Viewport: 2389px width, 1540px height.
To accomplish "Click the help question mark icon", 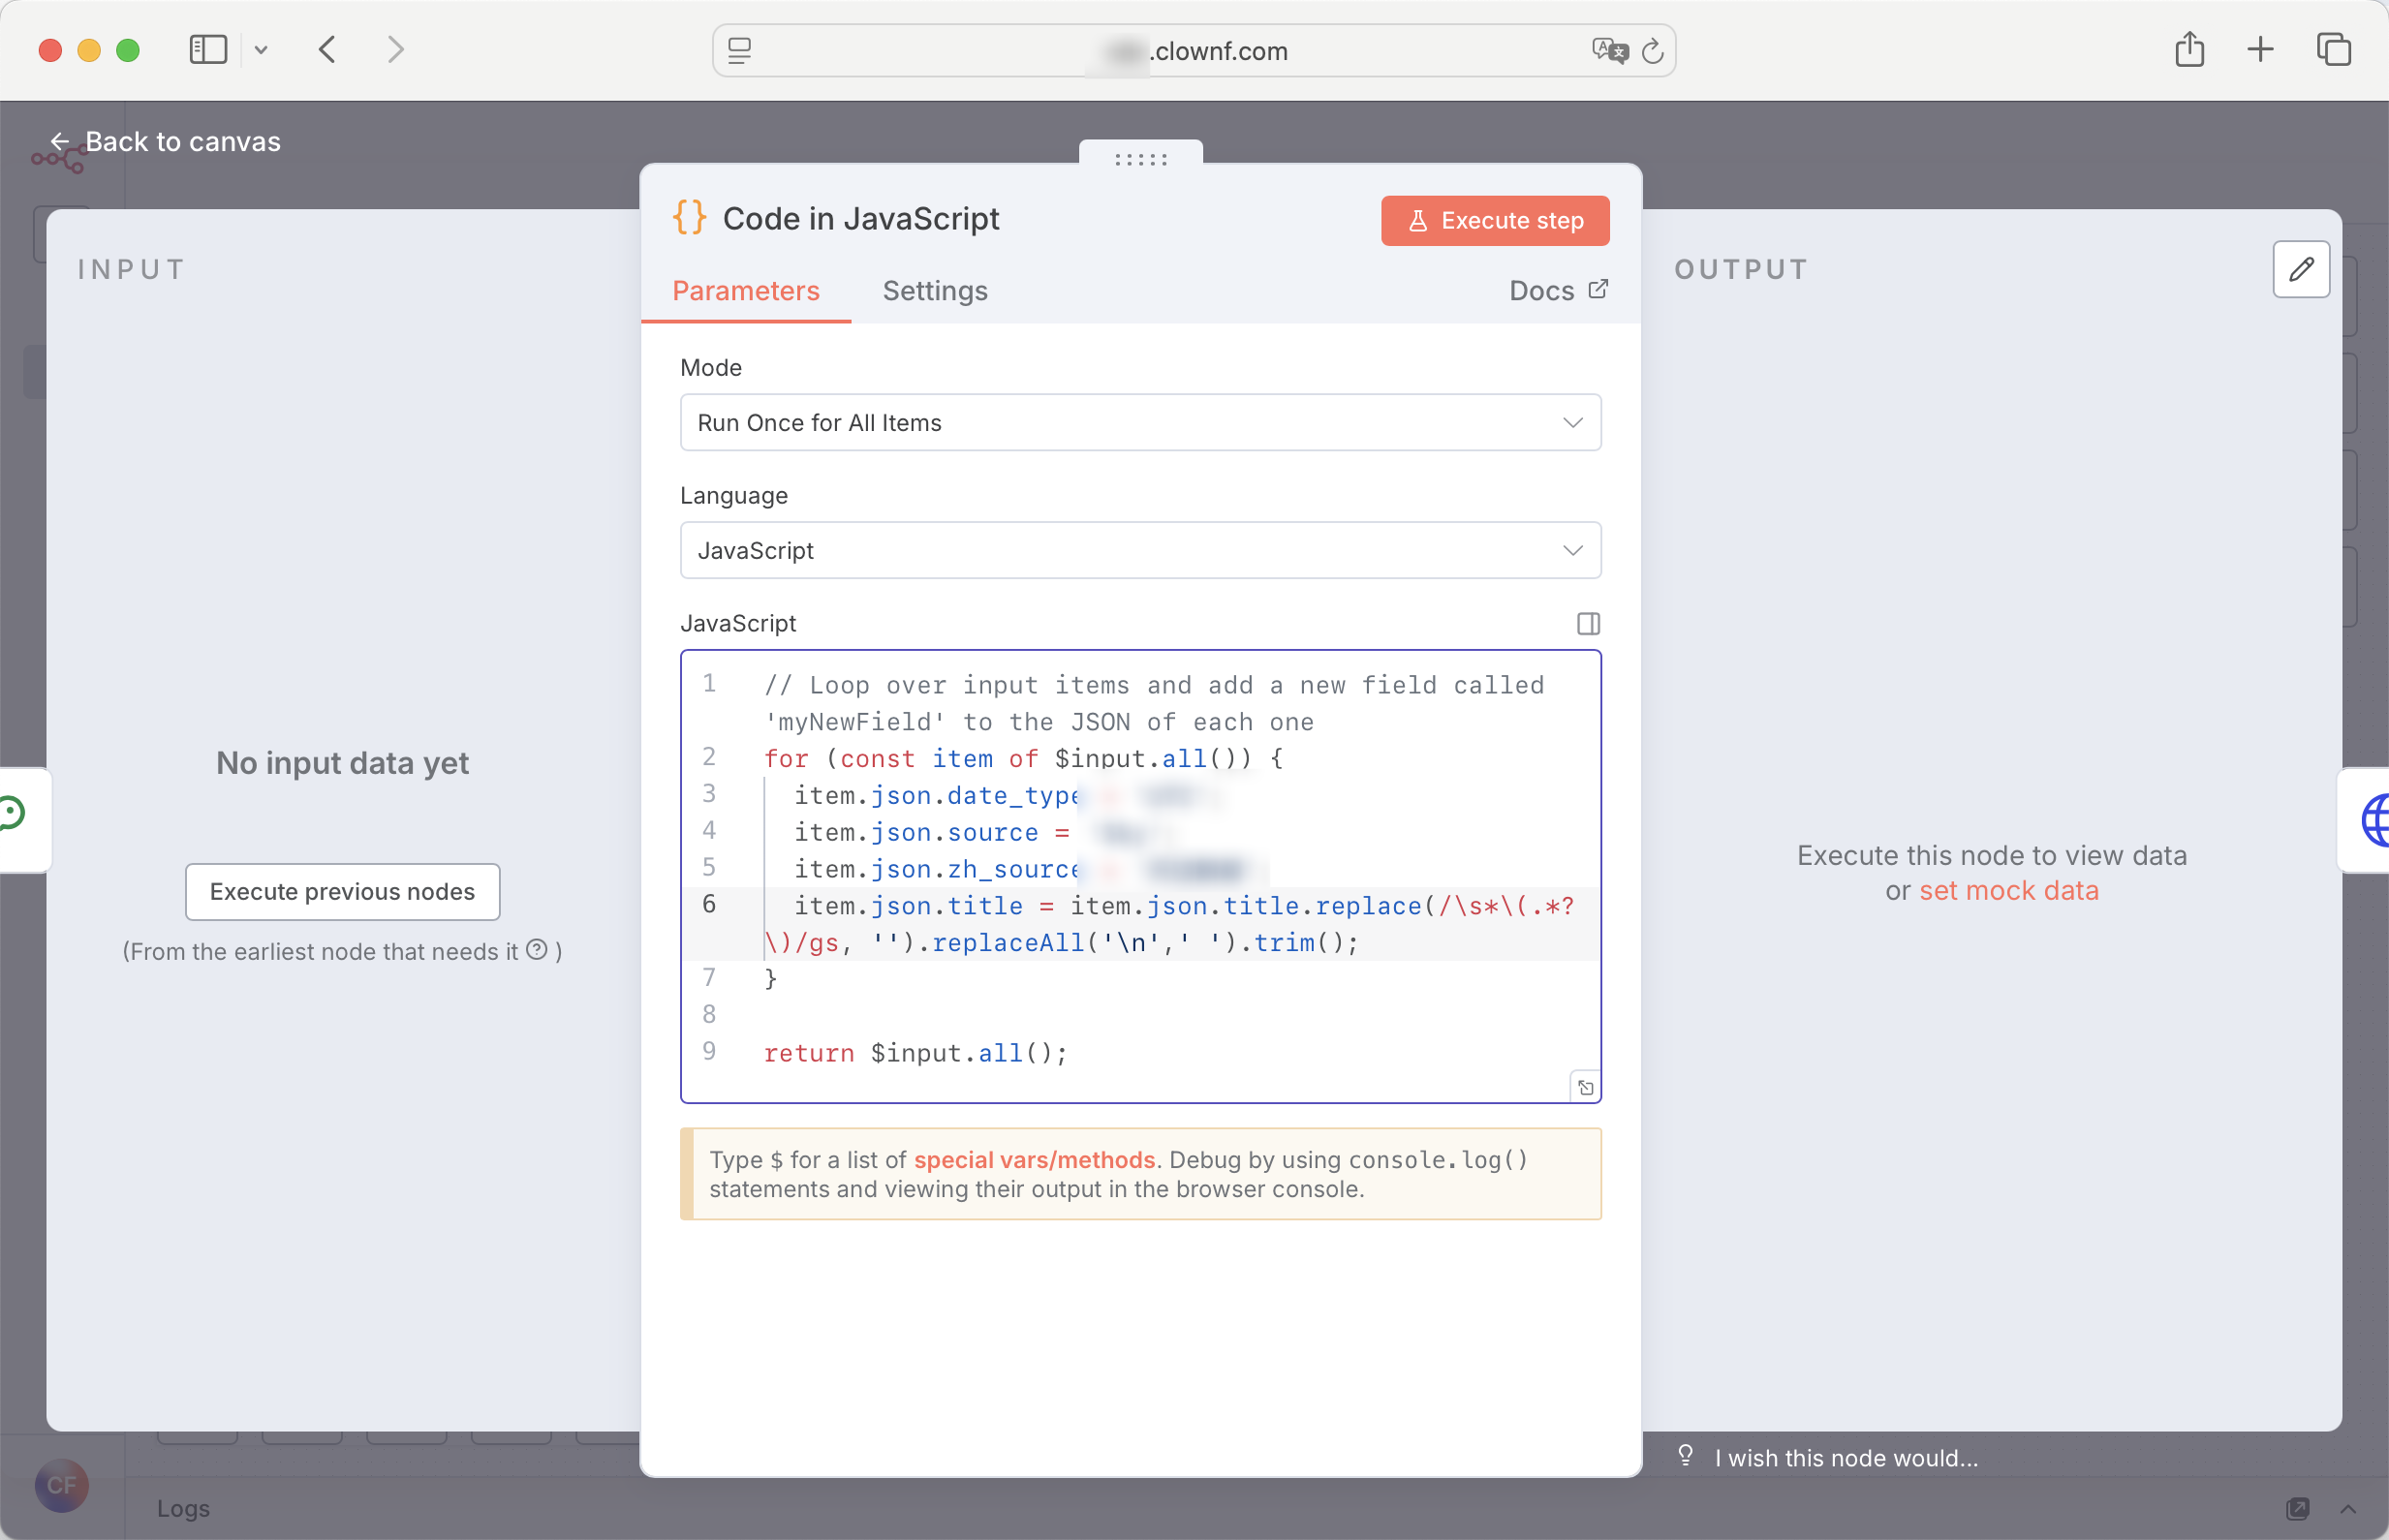I will tap(537, 949).
